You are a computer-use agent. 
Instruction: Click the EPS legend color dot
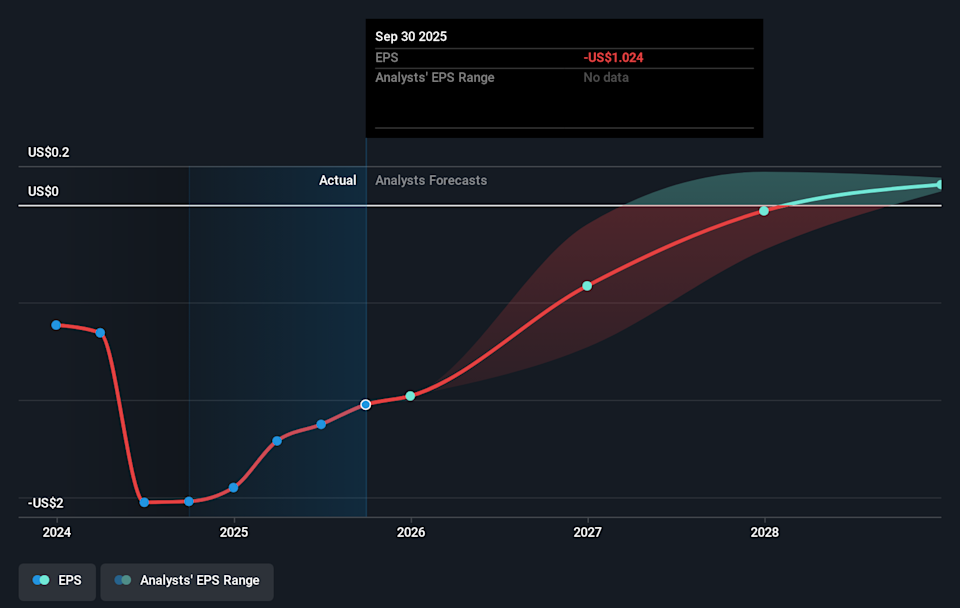42,581
